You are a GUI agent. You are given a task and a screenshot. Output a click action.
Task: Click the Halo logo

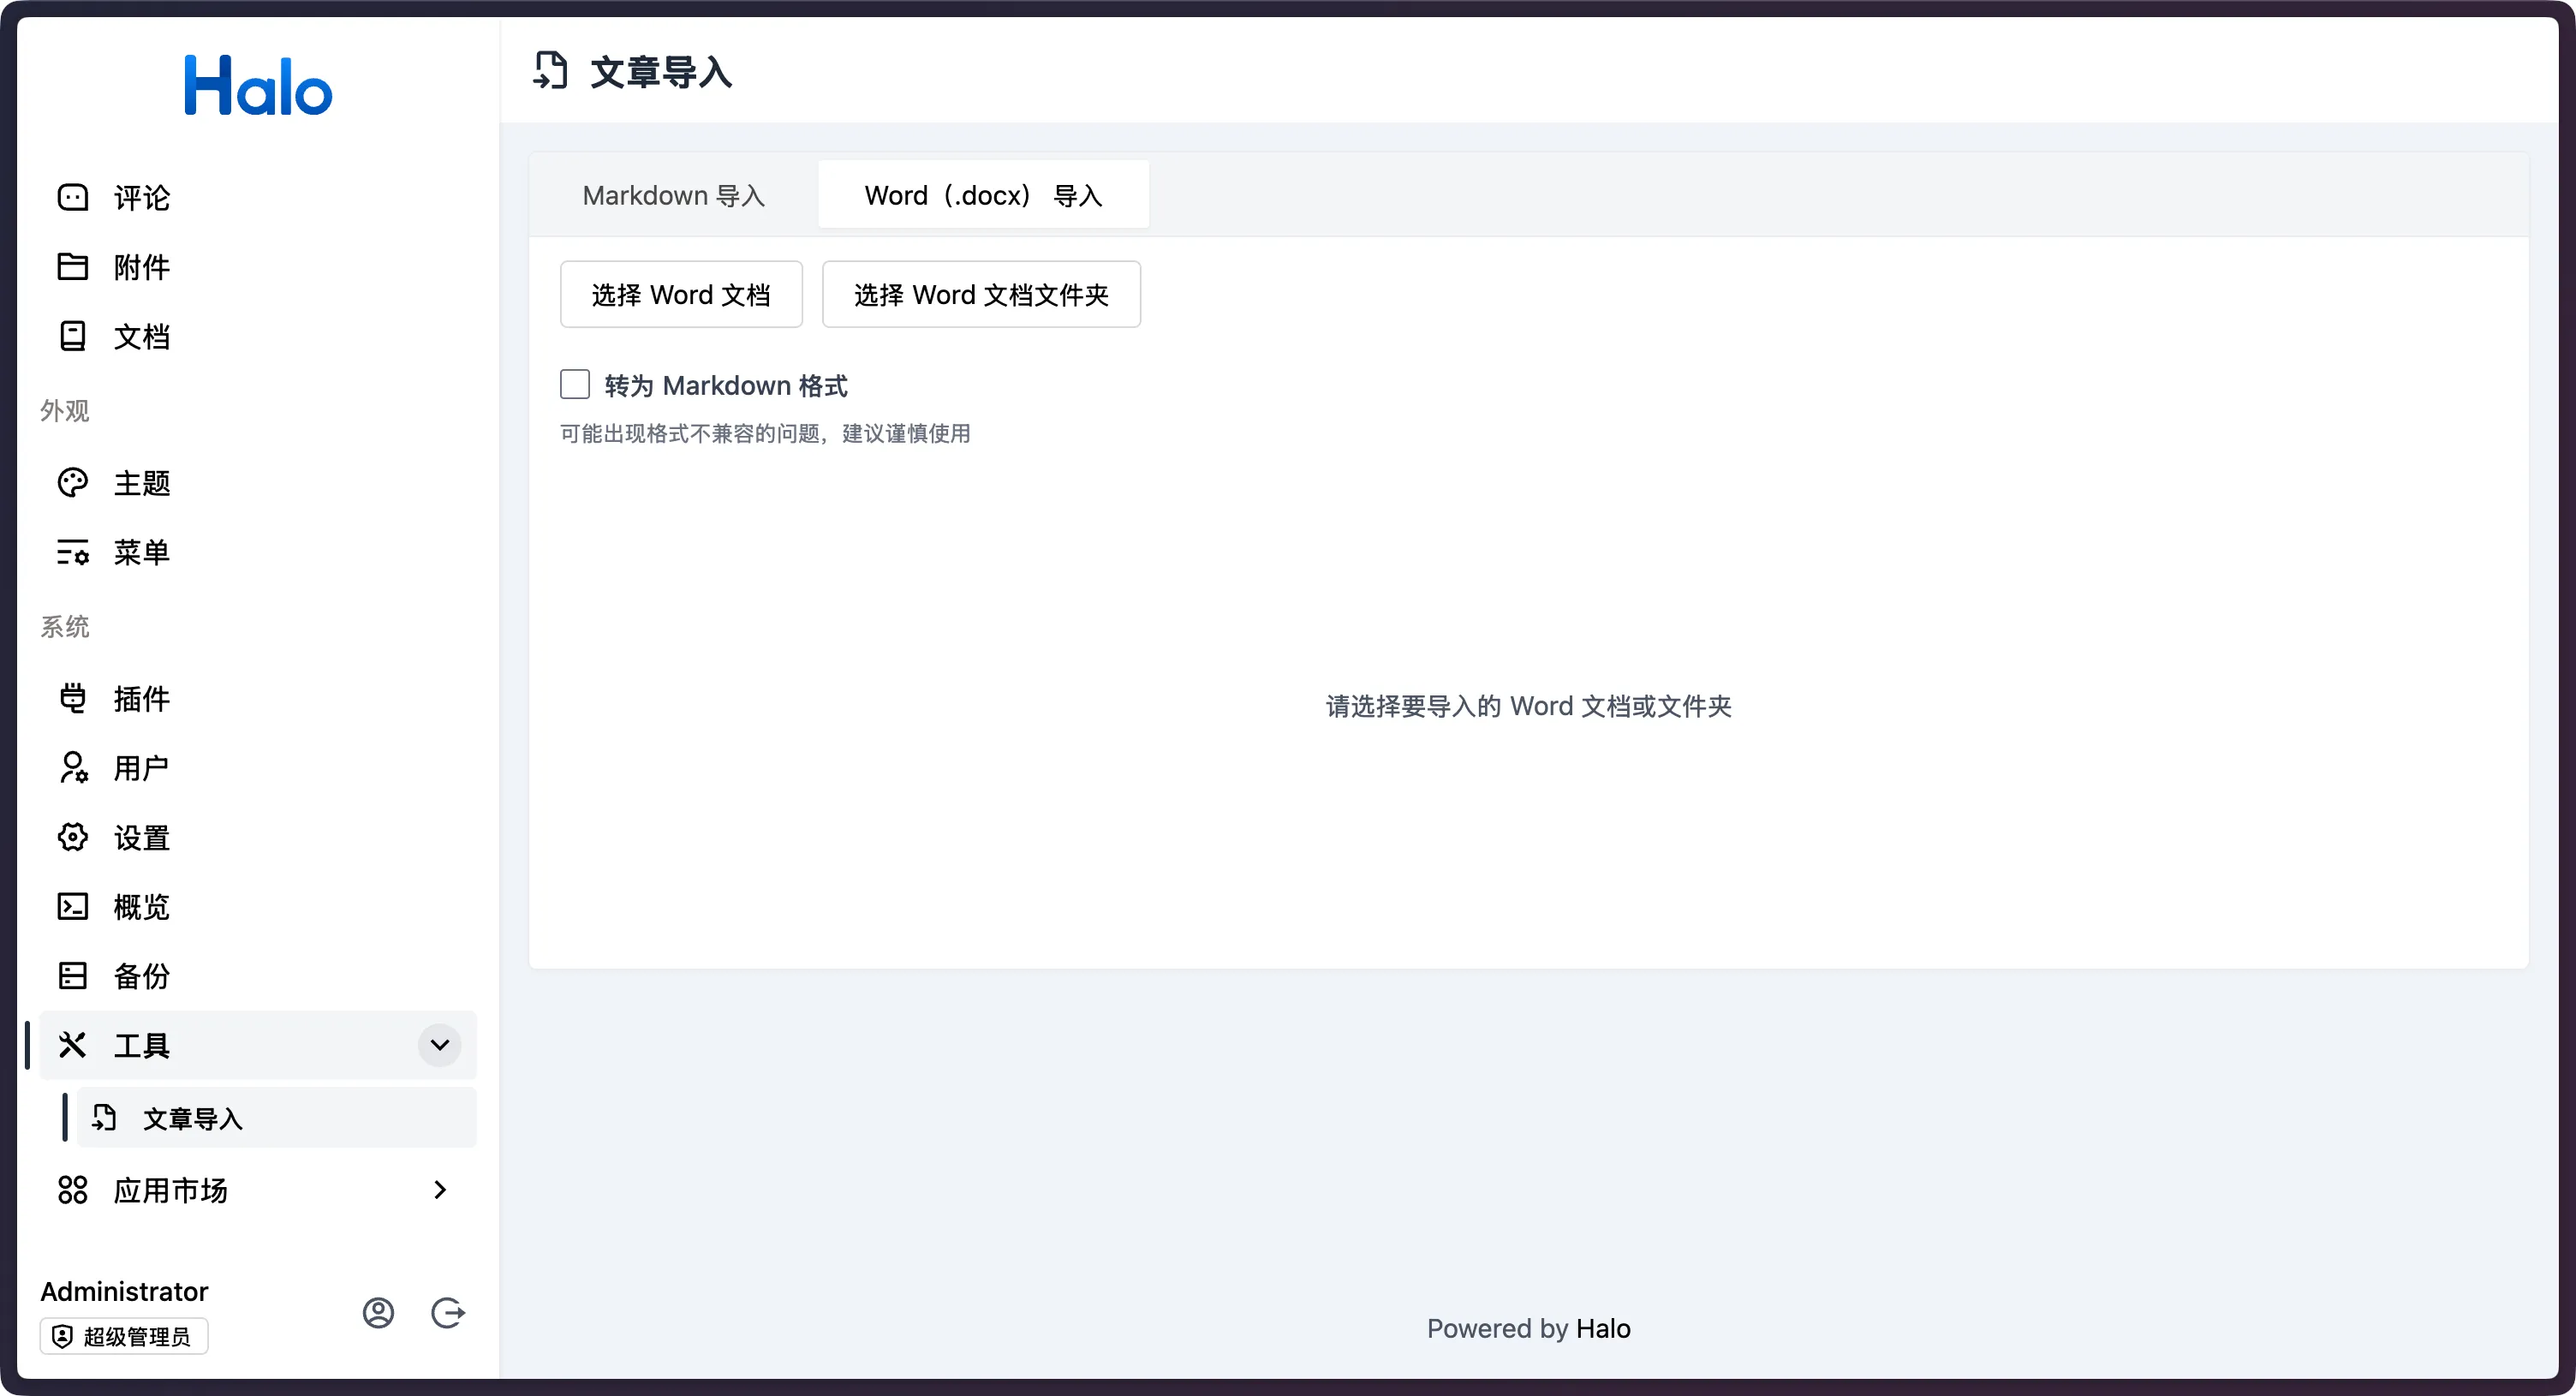tap(258, 86)
